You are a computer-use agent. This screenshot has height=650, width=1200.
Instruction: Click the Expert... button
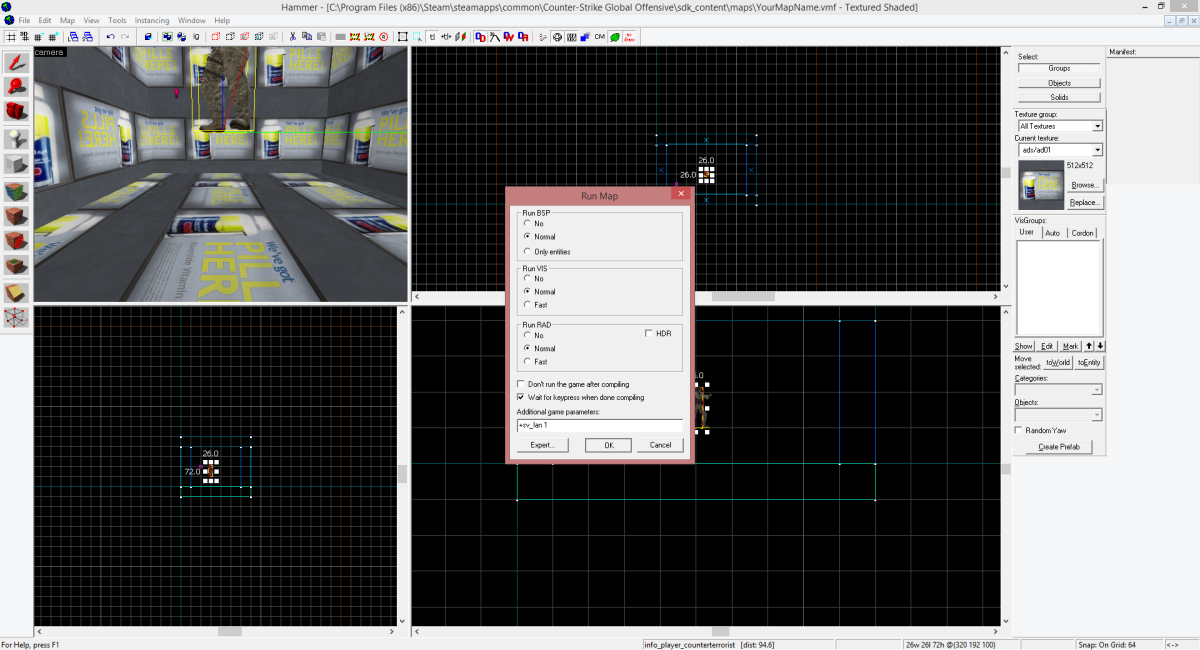click(x=542, y=445)
